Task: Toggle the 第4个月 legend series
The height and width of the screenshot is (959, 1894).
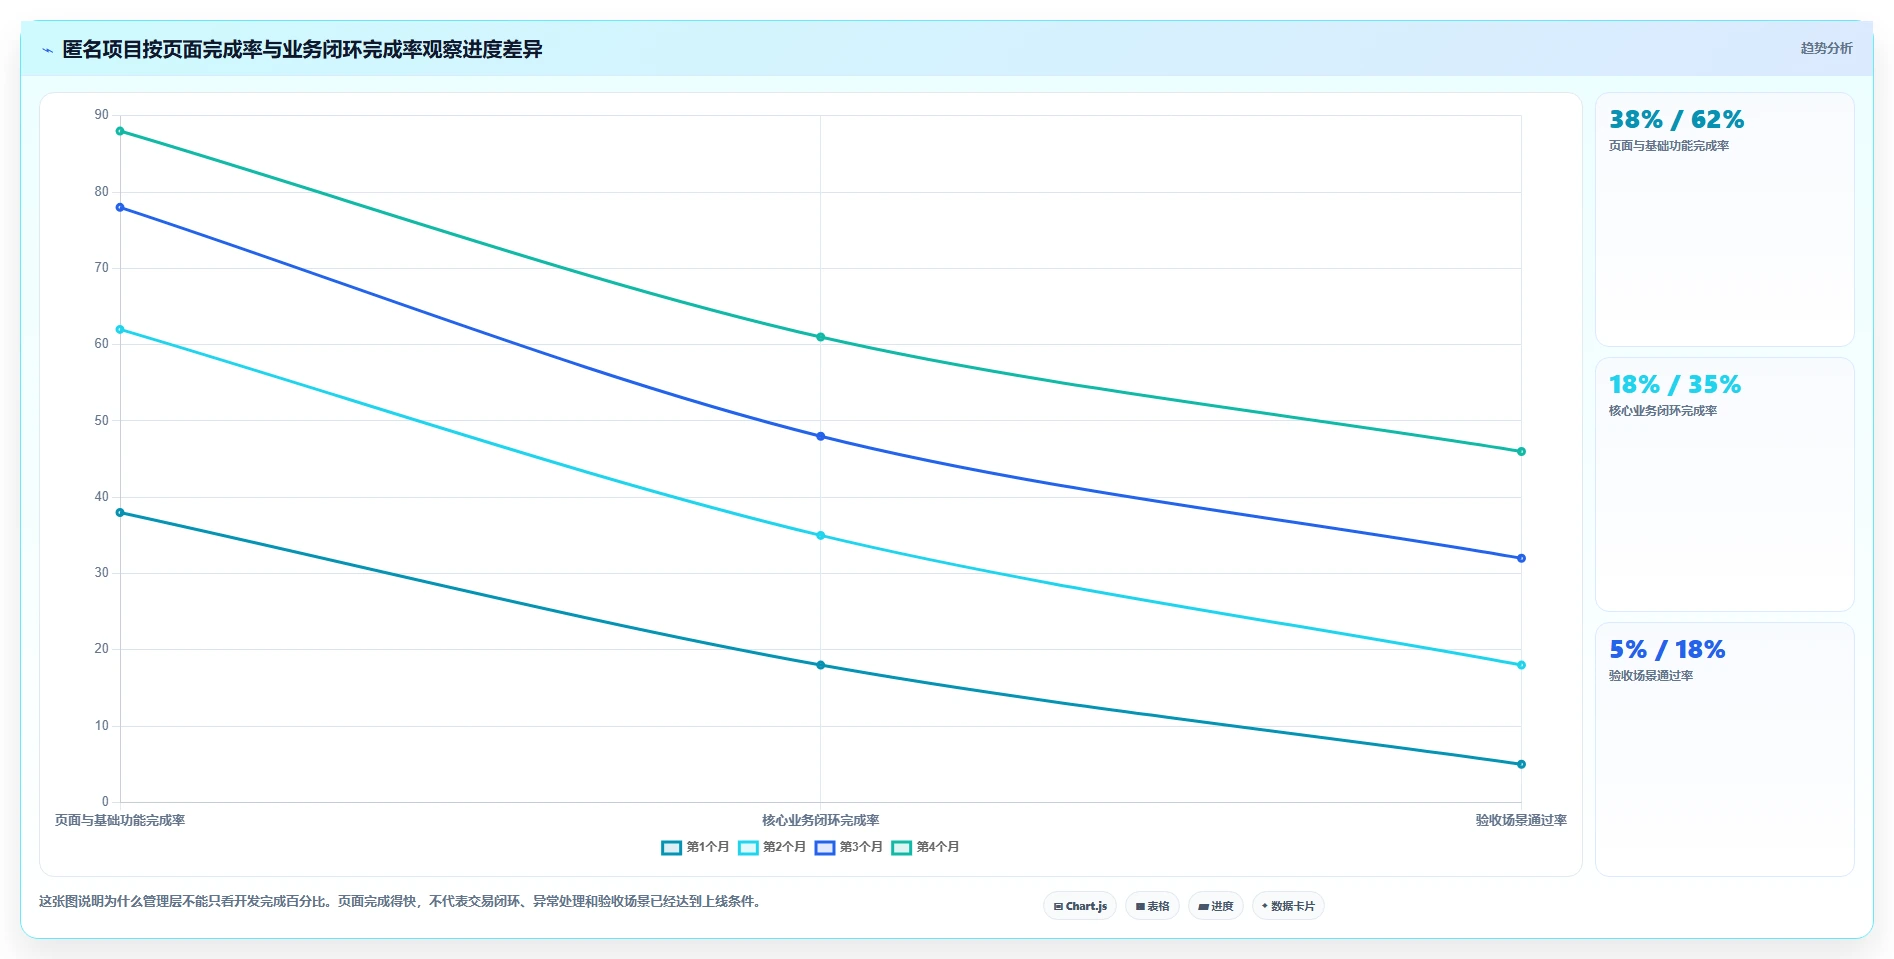Action: [x=925, y=847]
